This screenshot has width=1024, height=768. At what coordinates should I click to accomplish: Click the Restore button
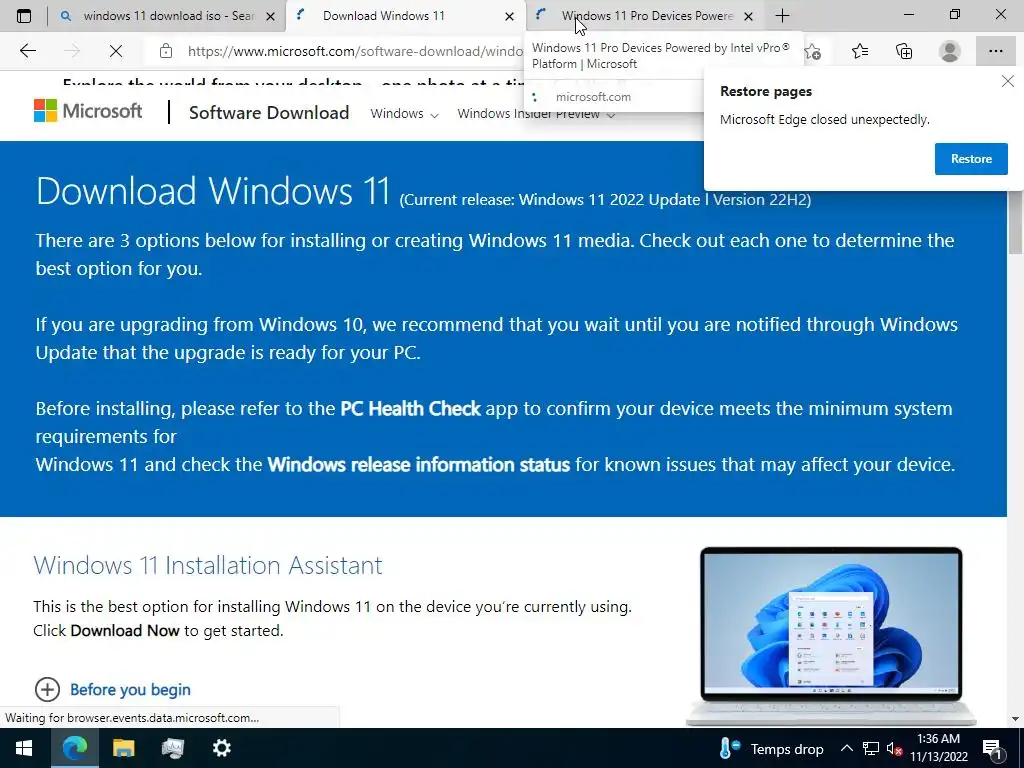[971, 159]
